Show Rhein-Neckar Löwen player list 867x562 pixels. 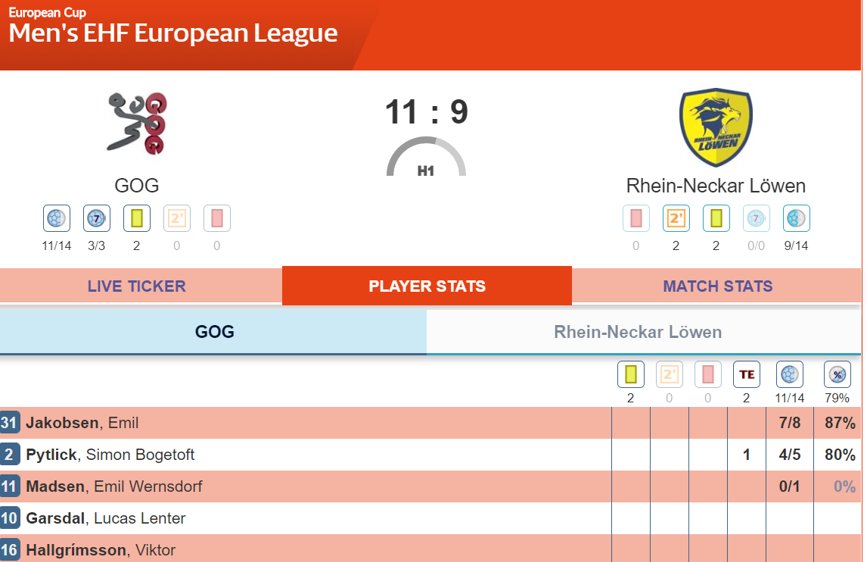637,332
